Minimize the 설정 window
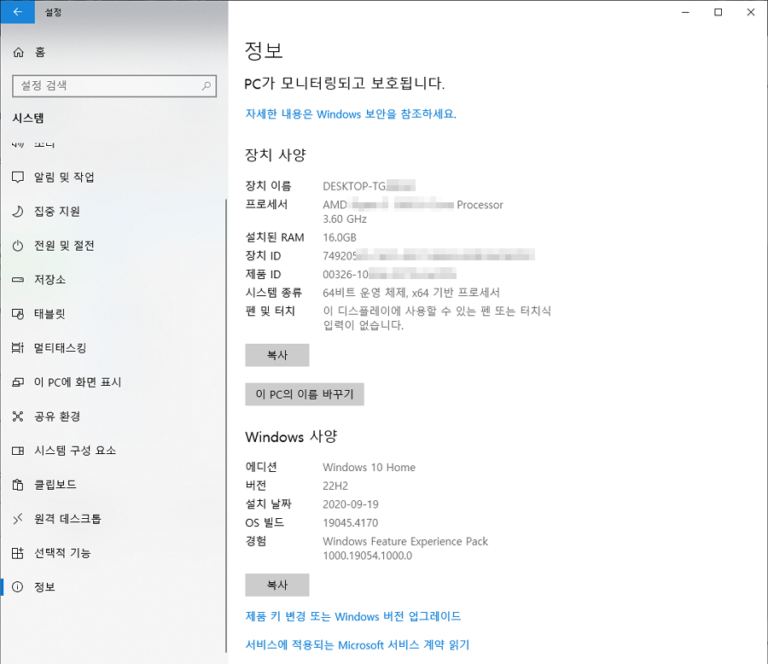 pyautogui.click(x=686, y=12)
